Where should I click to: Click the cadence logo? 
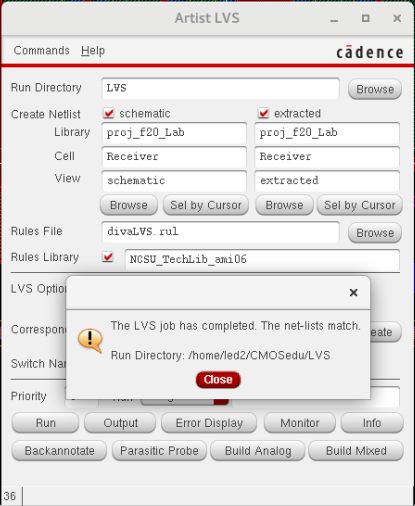[370, 52]
